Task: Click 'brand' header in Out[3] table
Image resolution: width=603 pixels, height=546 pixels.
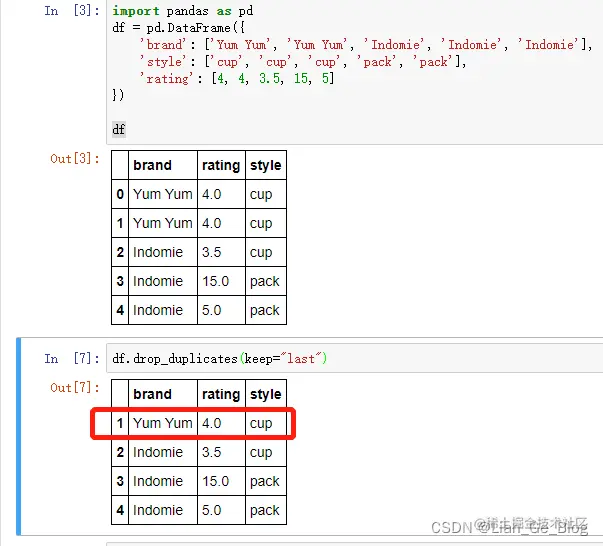Action: pyautogui.click(x=152, y=165)
